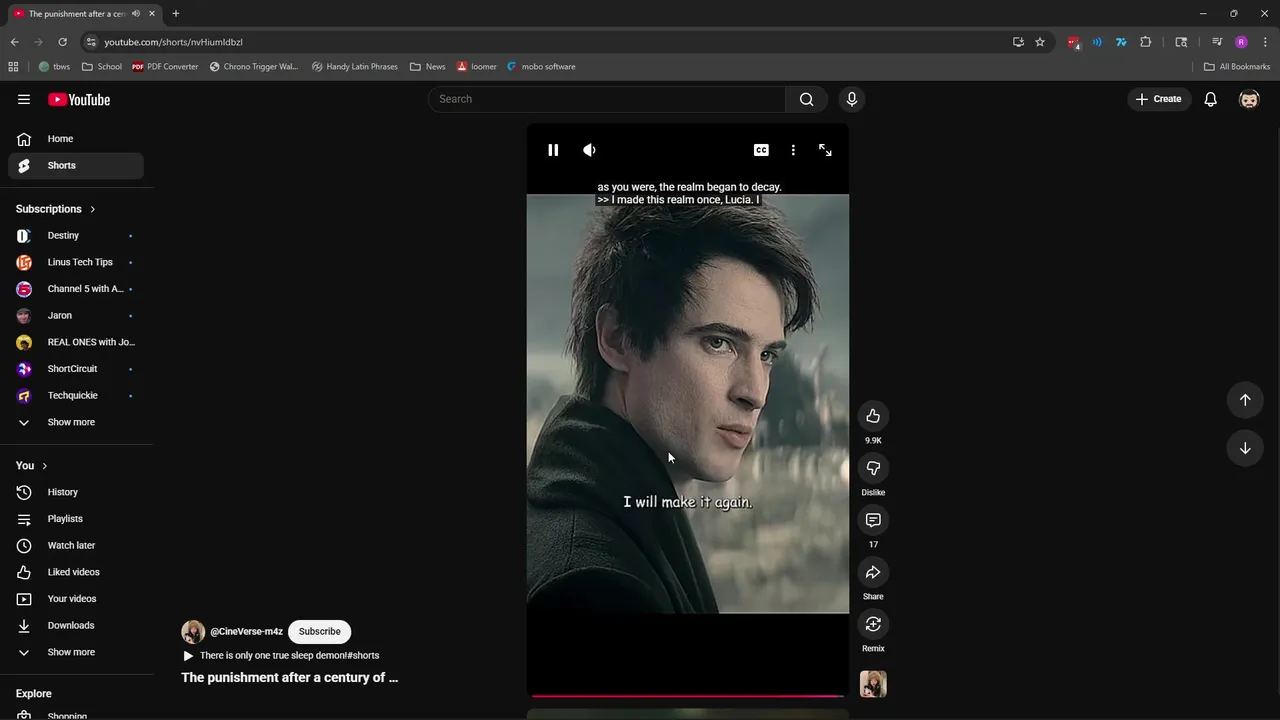
Task: Reload the page with the browser refresh icon
Action: [x=62, y=42]
